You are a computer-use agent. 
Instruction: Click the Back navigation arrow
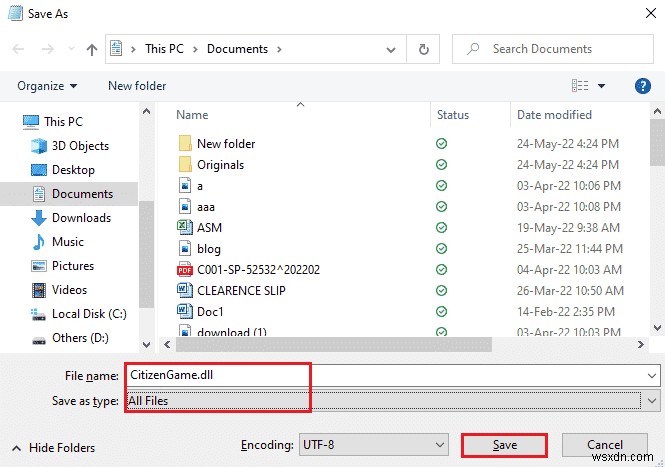pos(18,49)
